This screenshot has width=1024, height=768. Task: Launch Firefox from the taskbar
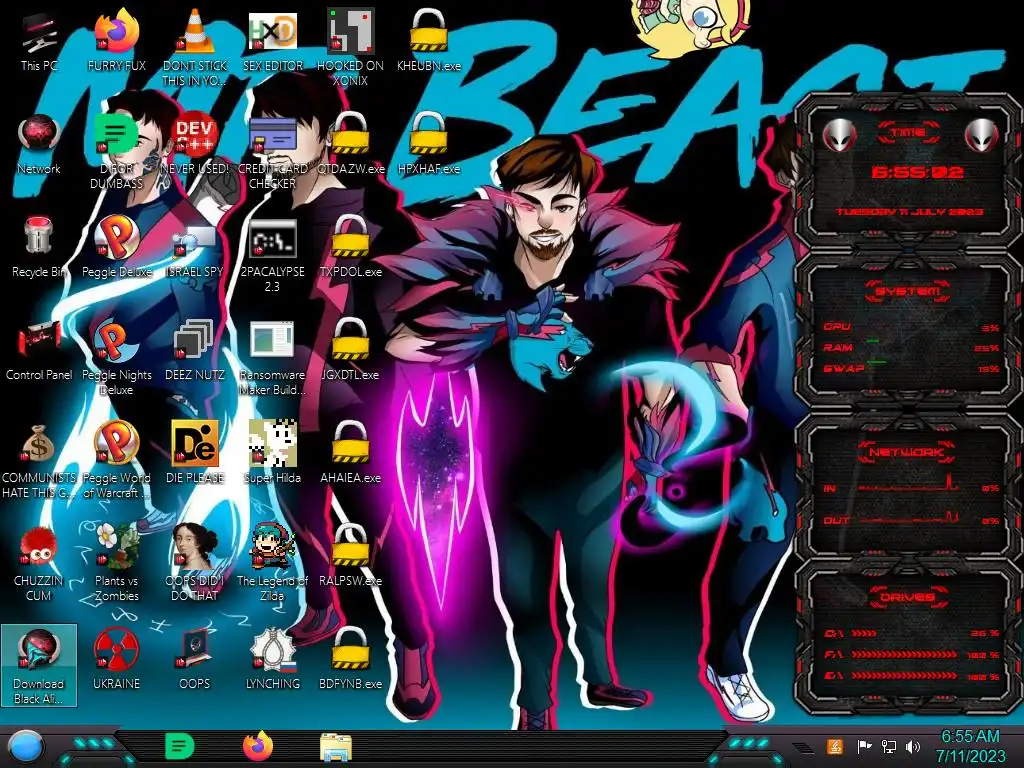click(258, 746)
